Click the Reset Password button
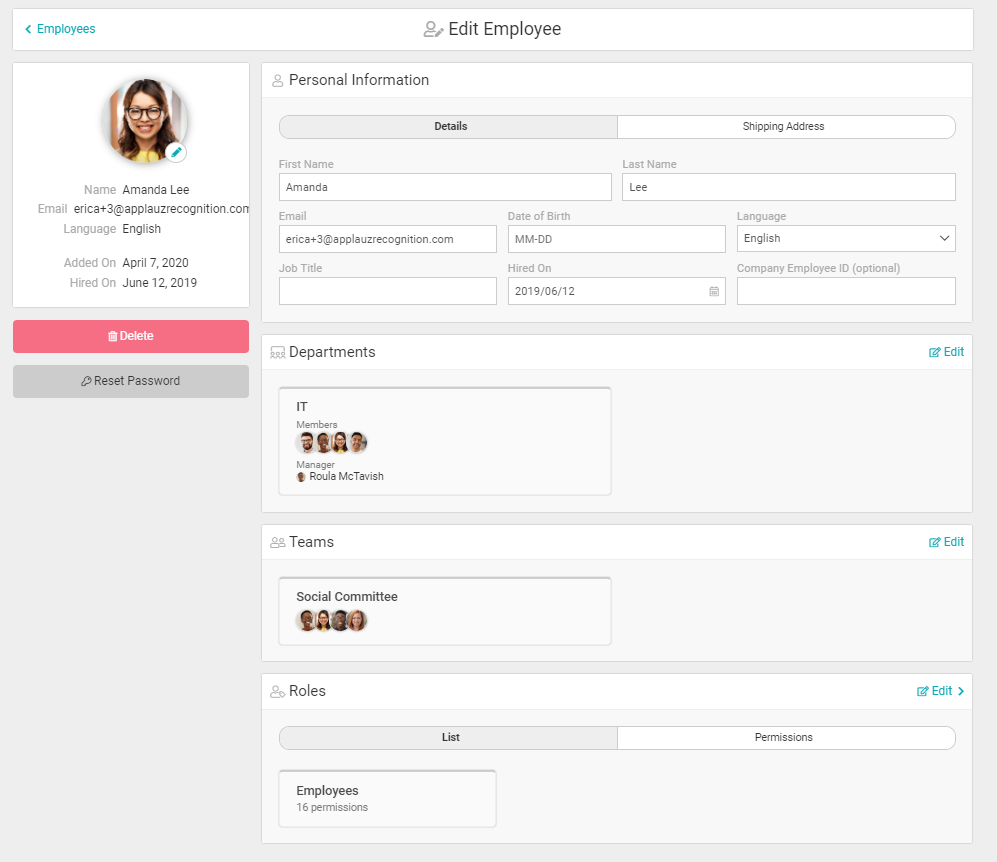The width and height of the screenshot is (997, 862). pos(131,381)
